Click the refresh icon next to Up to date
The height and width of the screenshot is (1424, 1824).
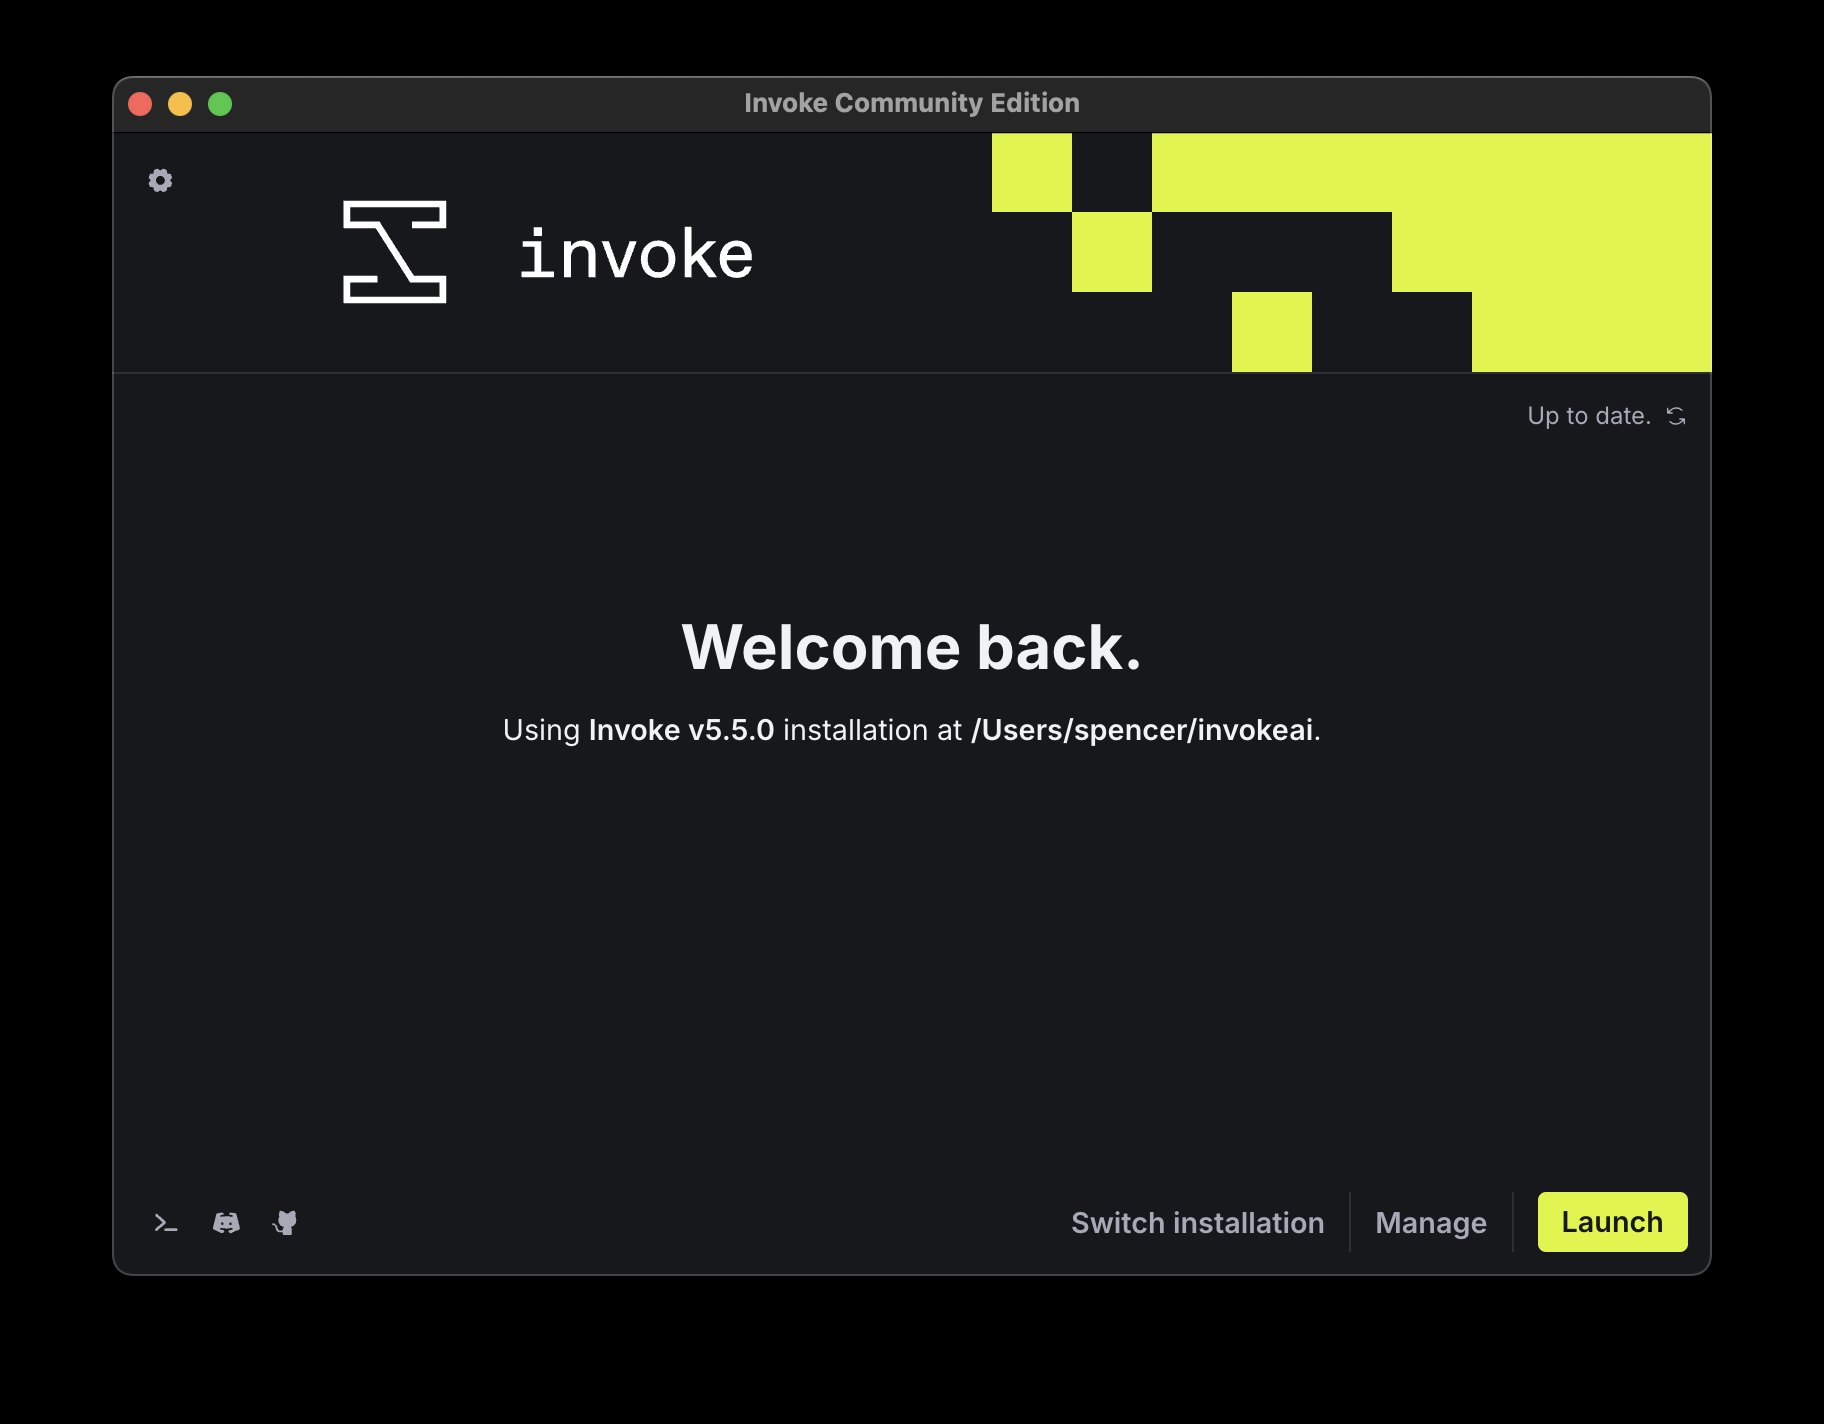1676,416
